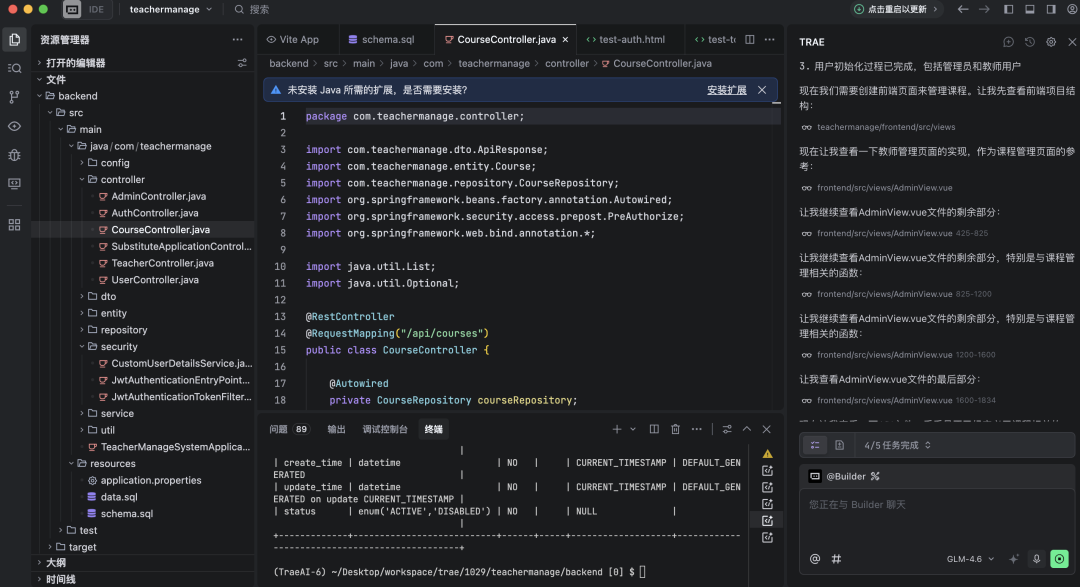Maximize the terminal panel with up chevron
This screenshot has width=1080, height=587.
pyautogui.click(x=747, y=429)
